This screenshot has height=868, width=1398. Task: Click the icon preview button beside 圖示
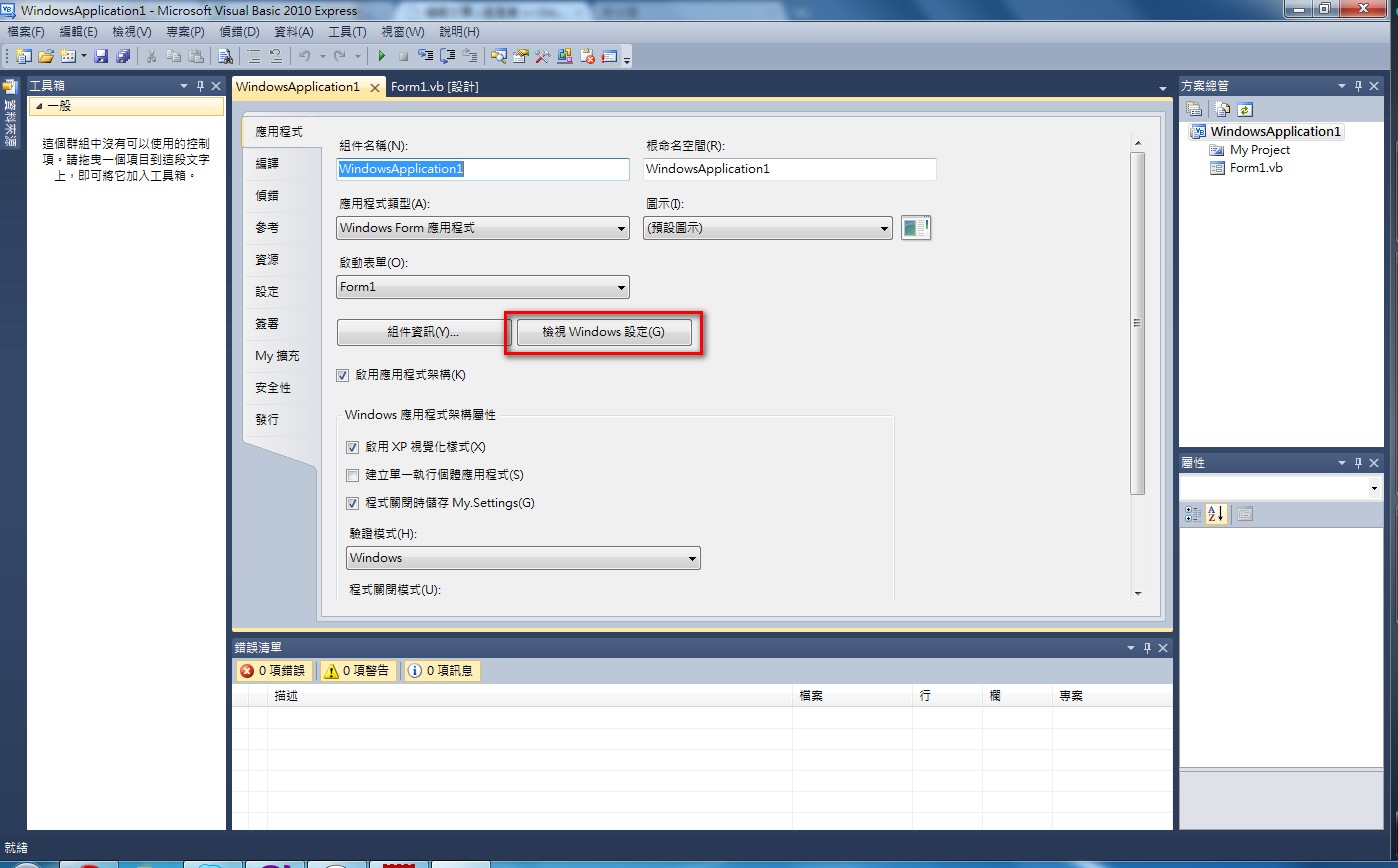916,228
